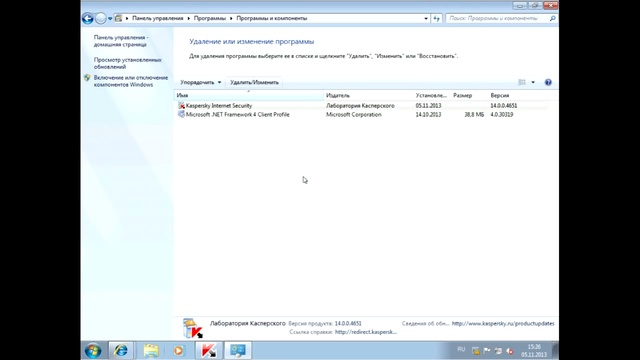Expand address bar history dropdown

426,18
